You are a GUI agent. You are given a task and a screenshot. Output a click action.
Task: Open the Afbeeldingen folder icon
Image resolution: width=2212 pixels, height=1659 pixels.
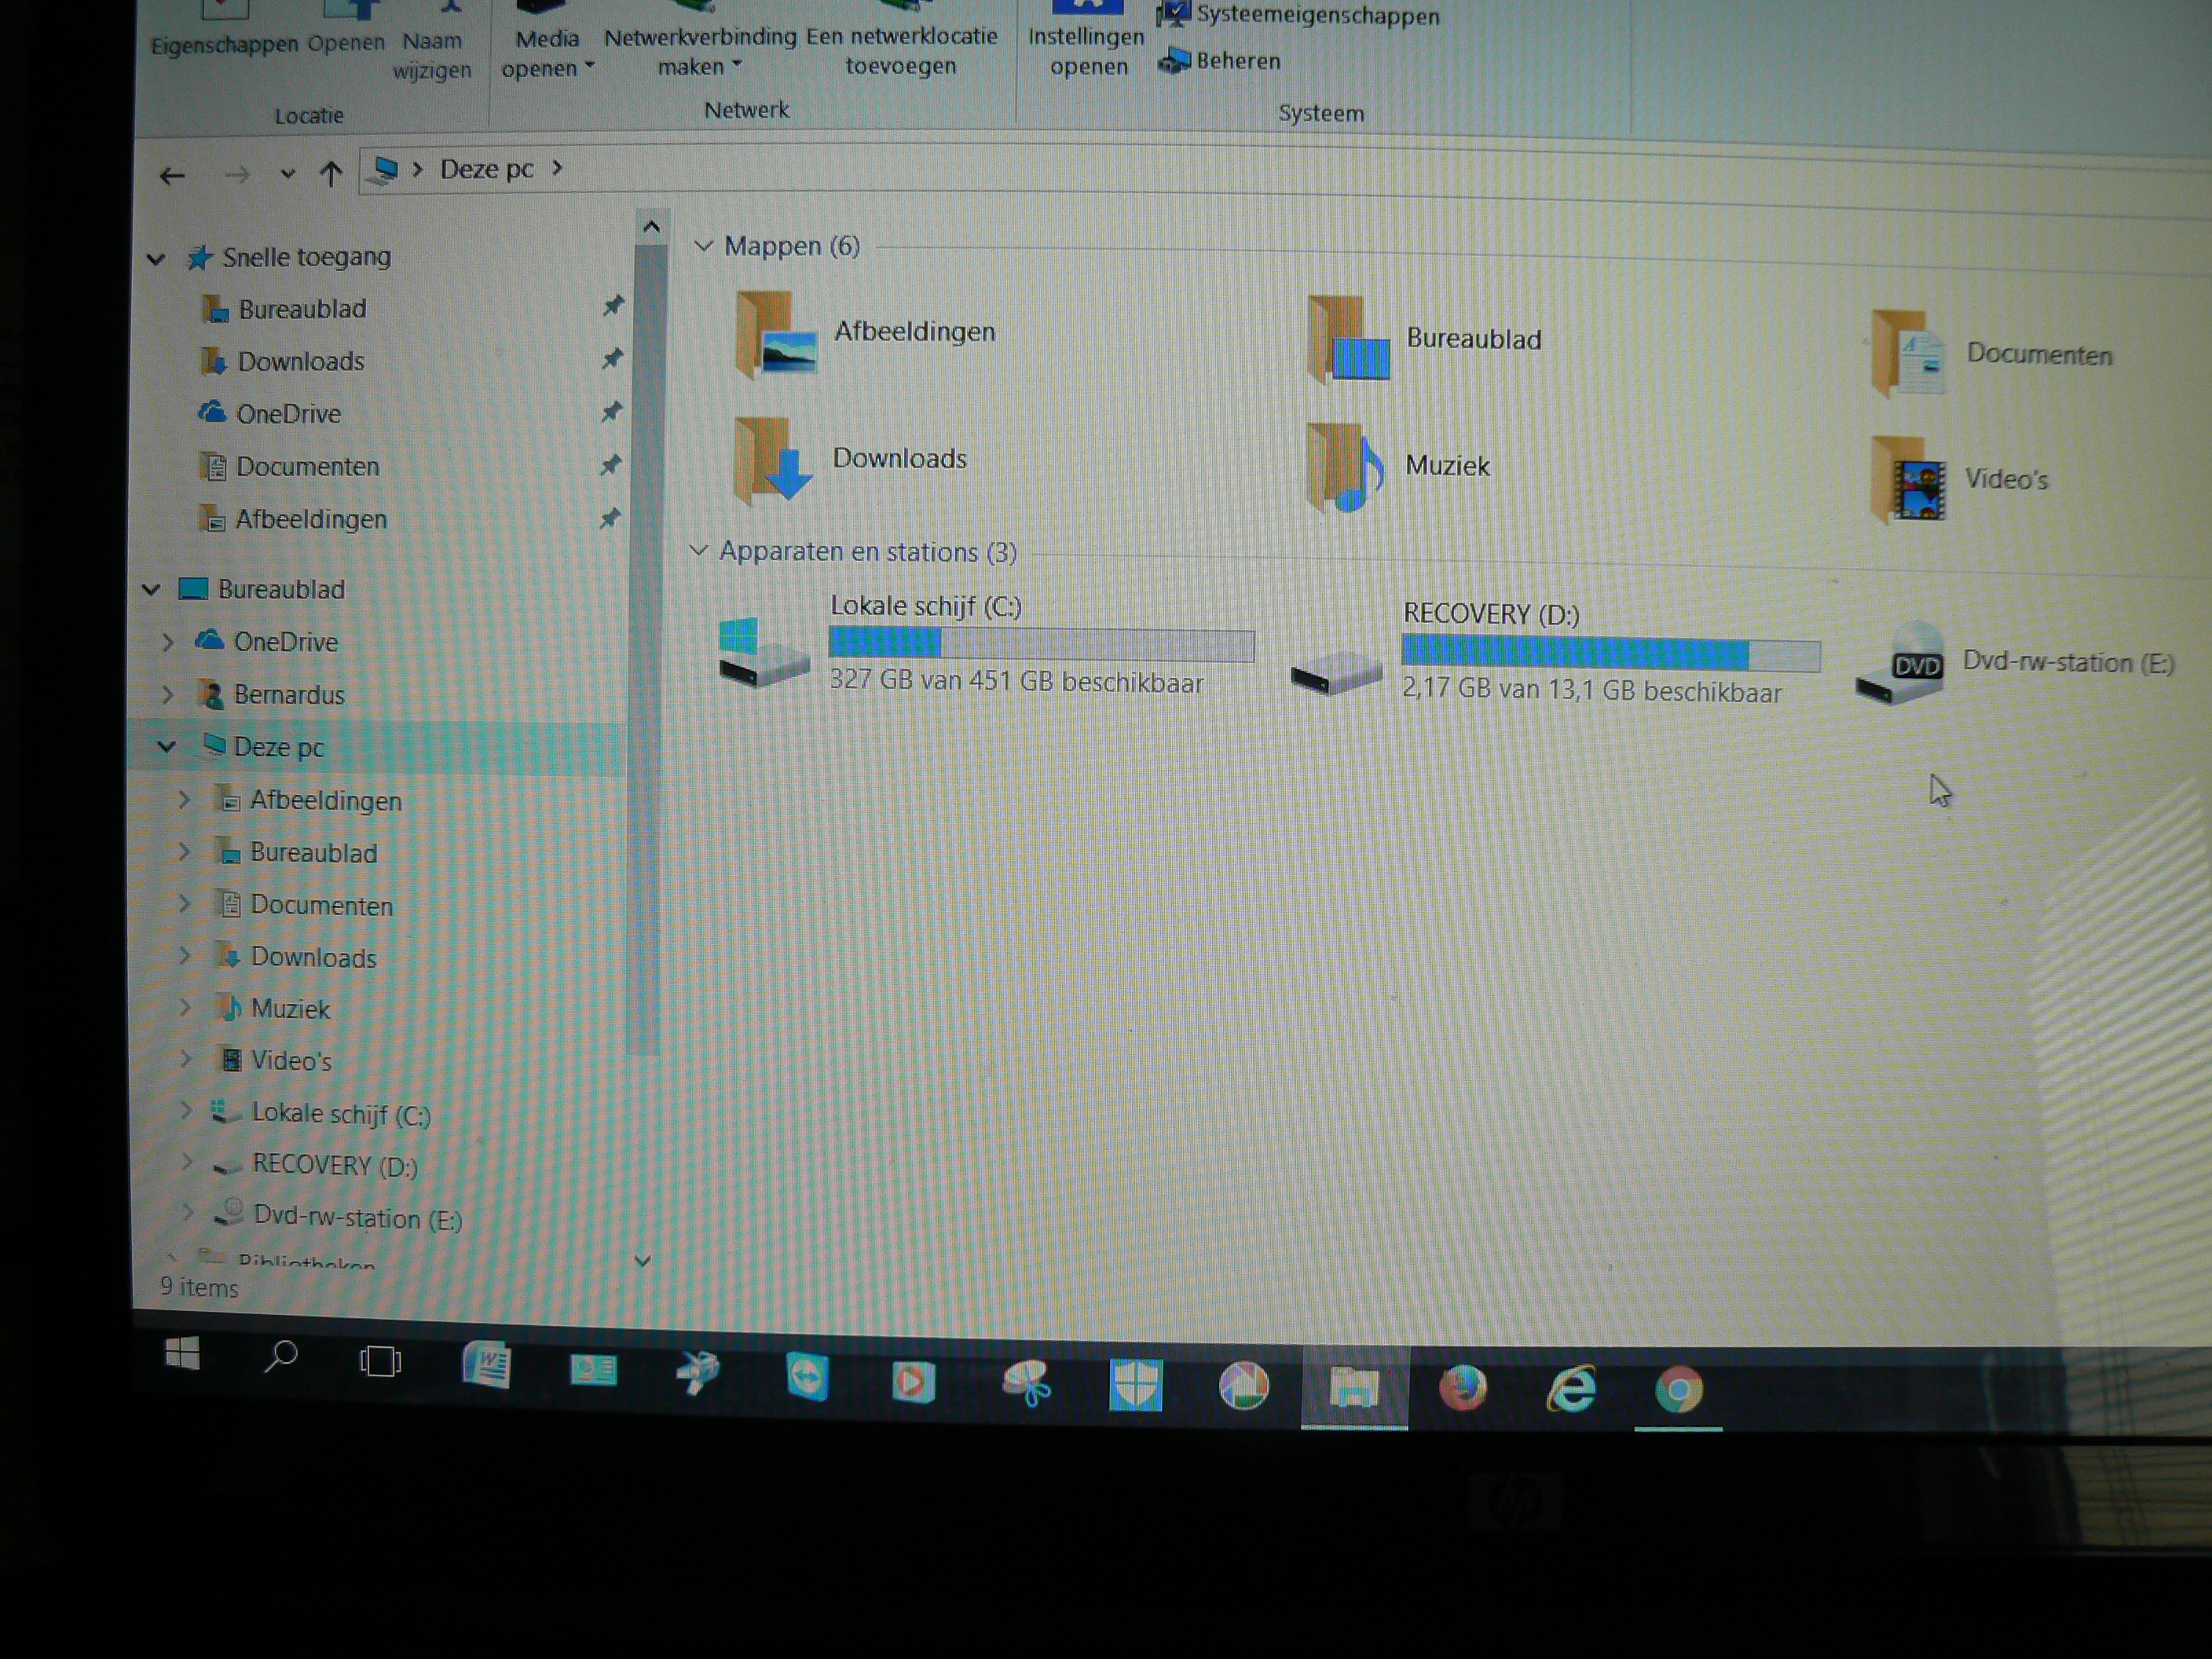click(x=777, y=335)
